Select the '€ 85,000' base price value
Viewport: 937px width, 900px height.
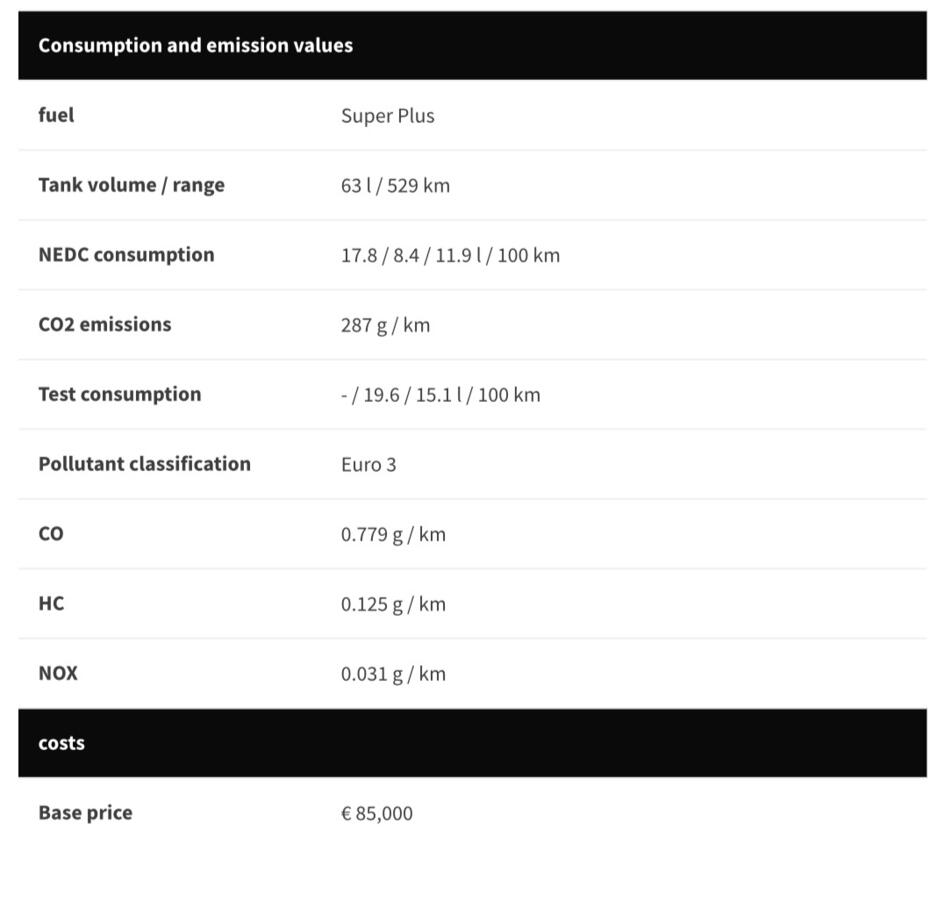[376, 814]
